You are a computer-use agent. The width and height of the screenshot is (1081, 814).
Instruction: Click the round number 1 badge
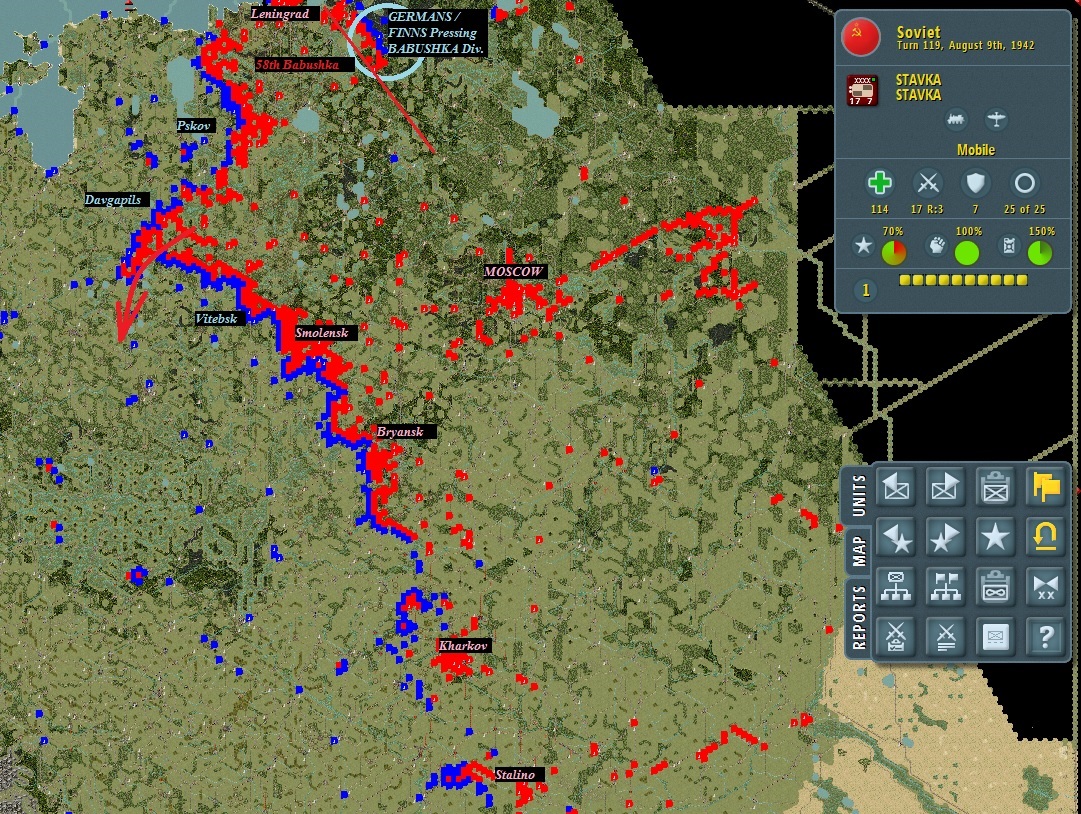tap(866, 290)
